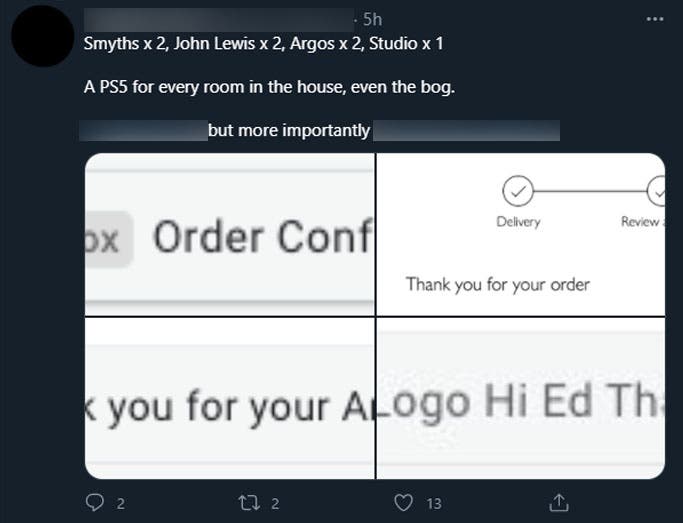Image resolution: width=683 pixels, height=523 pixels.
Task: View the bottom-left 'you for your' image
Action: click(x=230, y=398)
